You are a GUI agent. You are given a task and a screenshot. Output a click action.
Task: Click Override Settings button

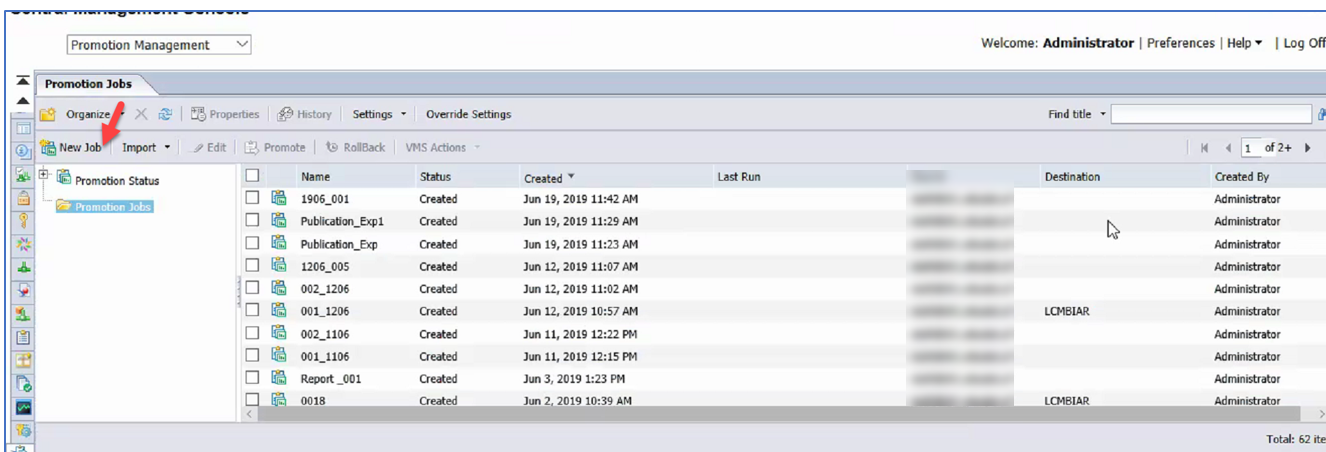click(468, 115)
